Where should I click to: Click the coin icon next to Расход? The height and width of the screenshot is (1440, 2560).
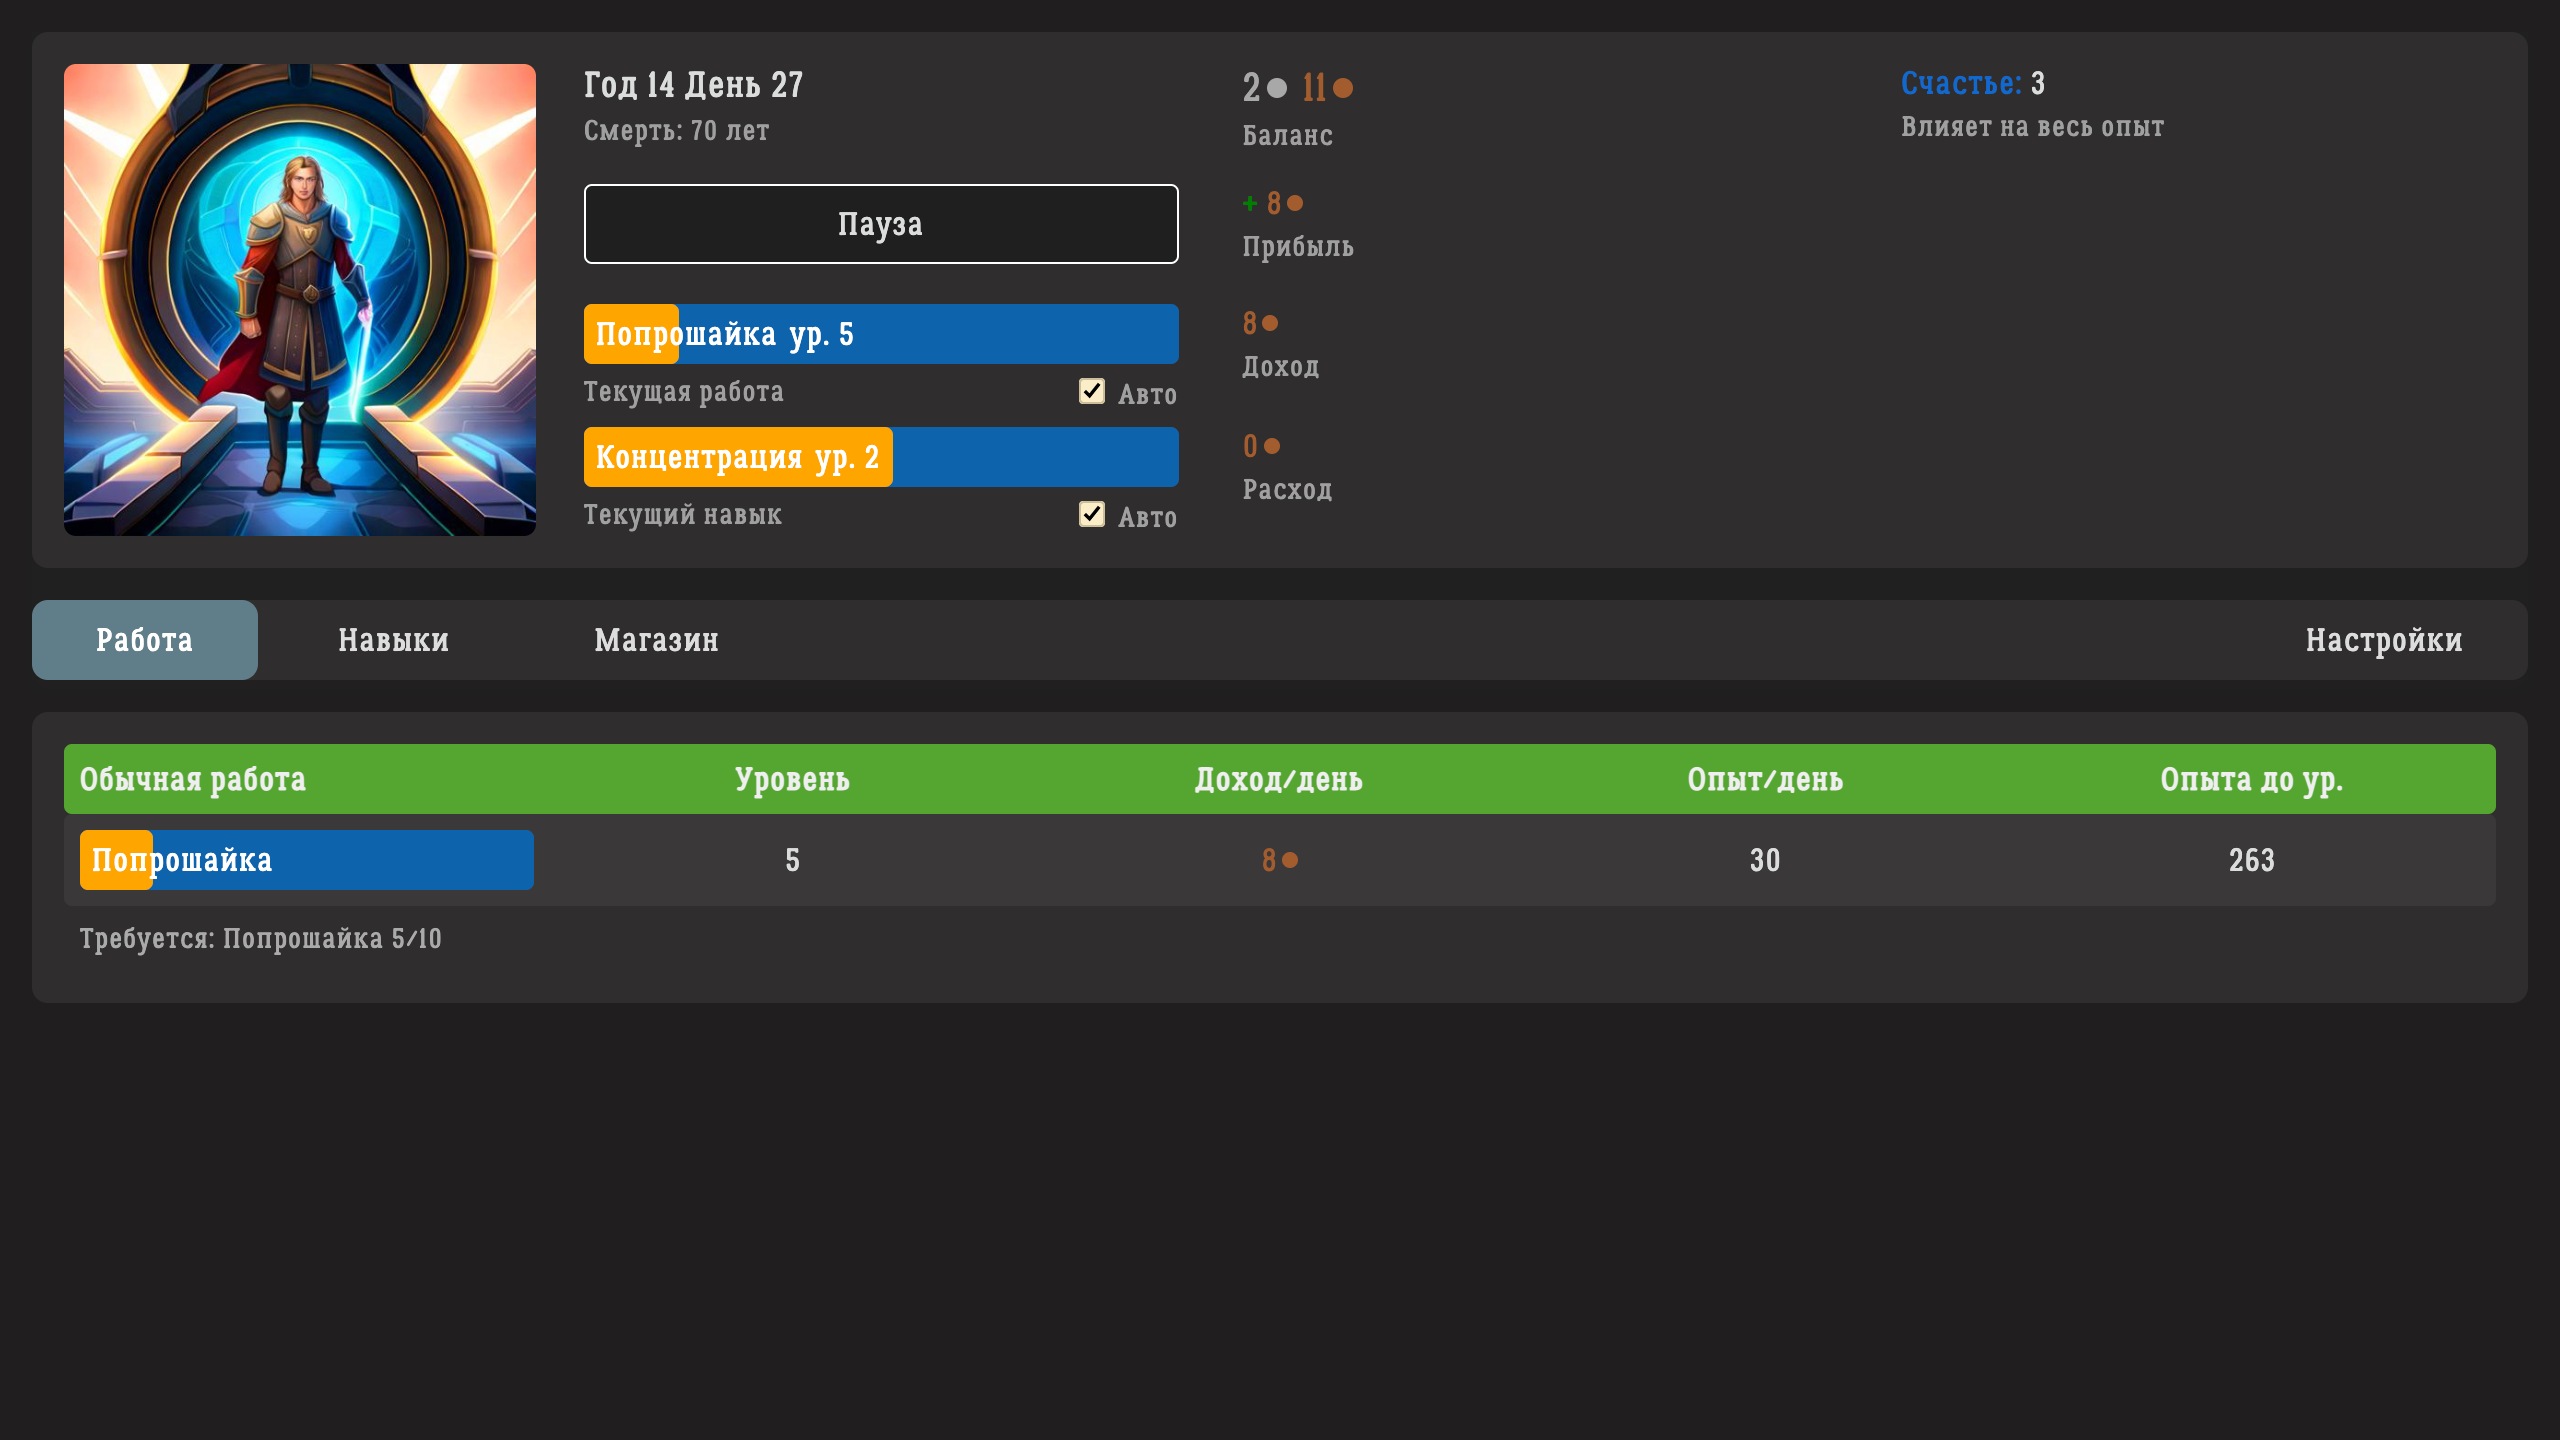coord(1271,445)
